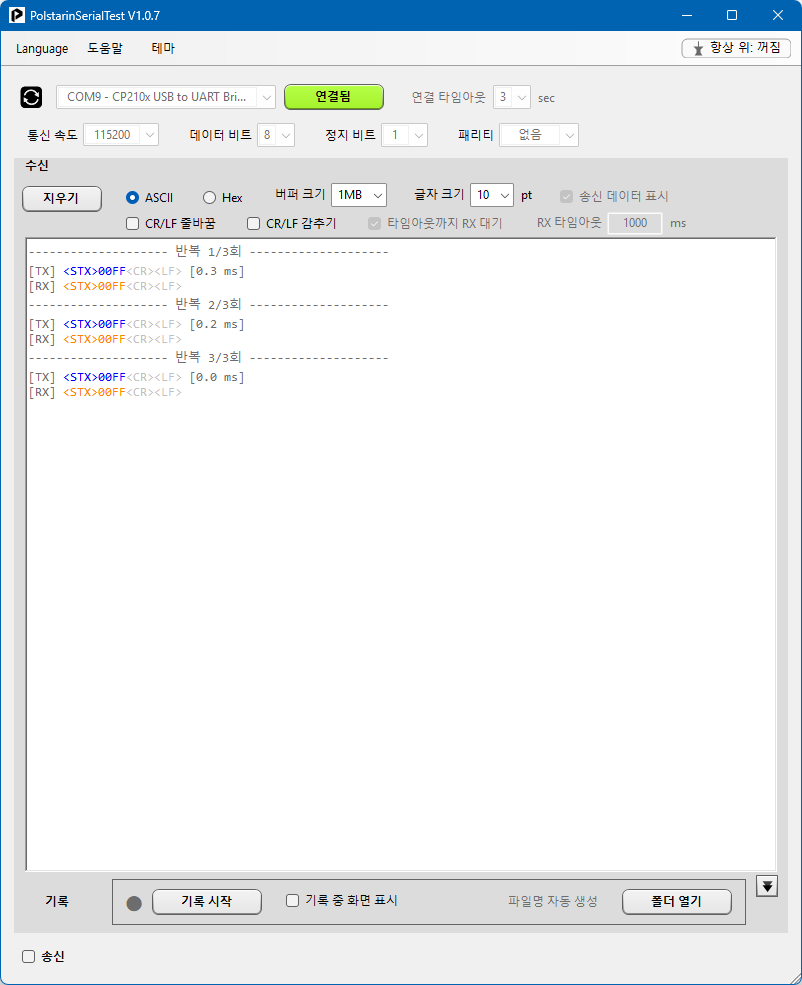Click the 지우기 clear button
This screenshot has height=985, width=802.
pyautogui.click(x=62, y=199)
